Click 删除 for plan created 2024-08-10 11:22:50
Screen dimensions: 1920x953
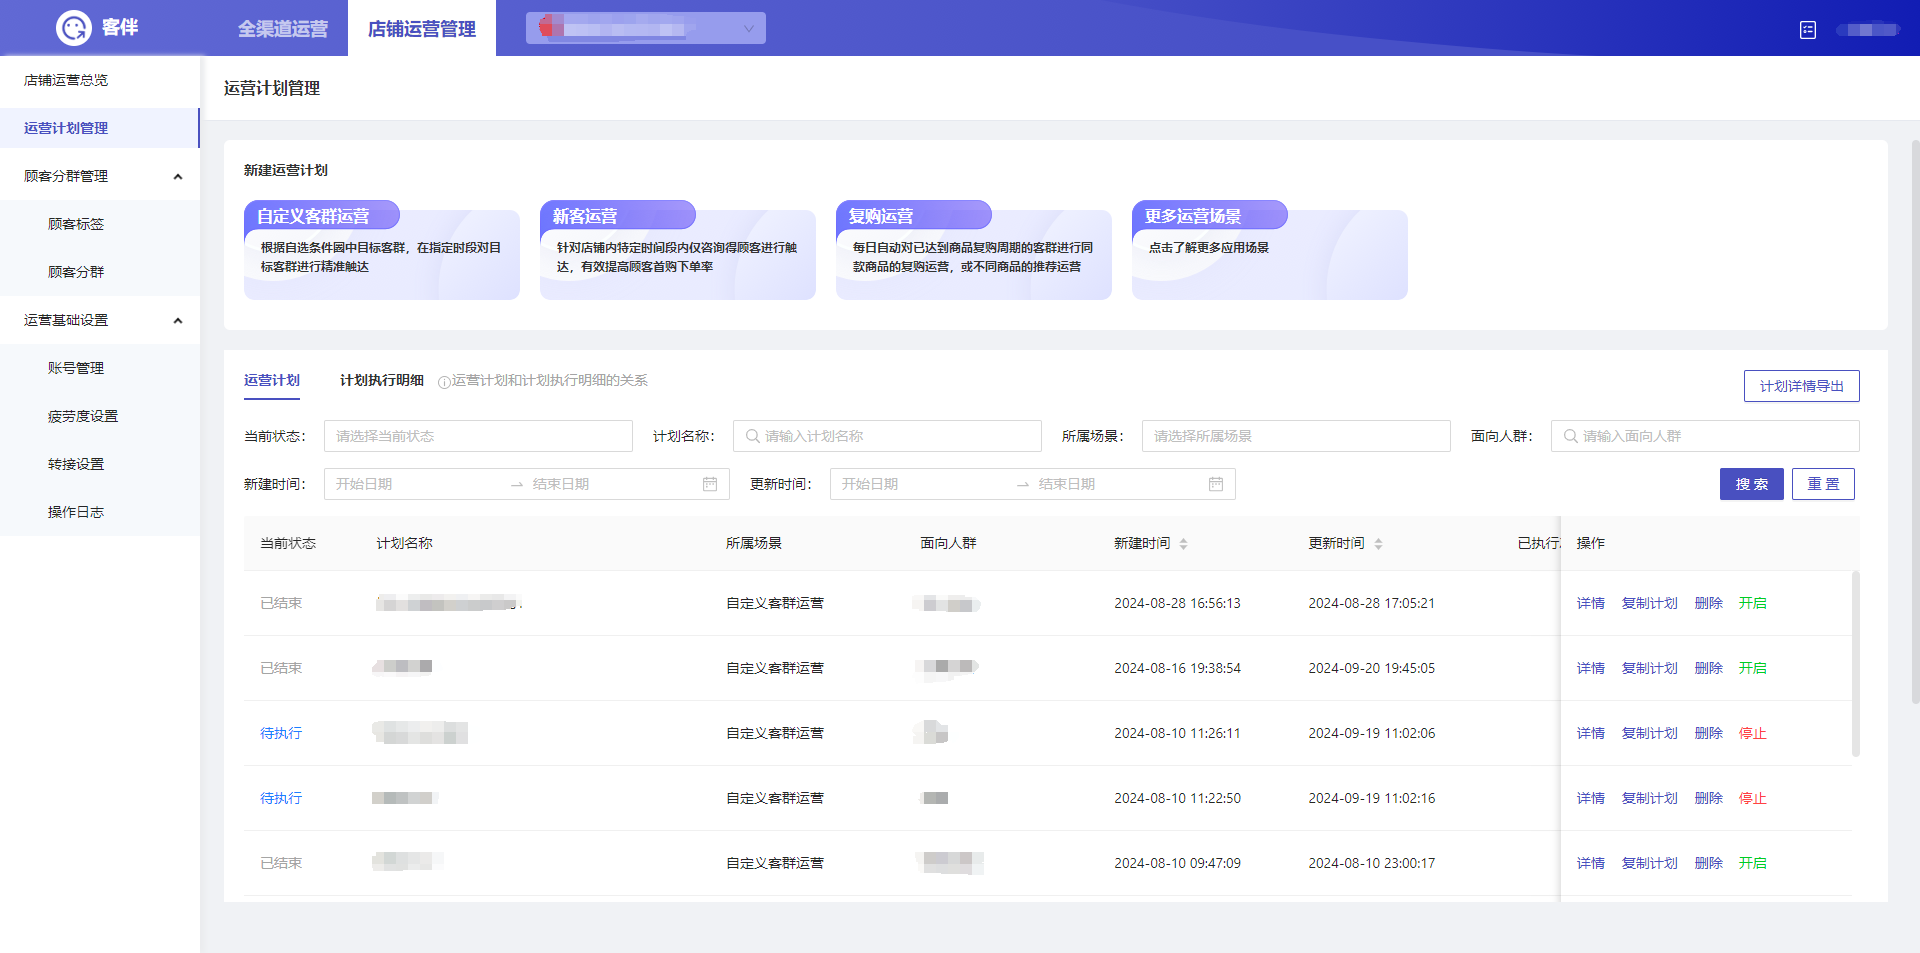click(x=1708, y=798)
